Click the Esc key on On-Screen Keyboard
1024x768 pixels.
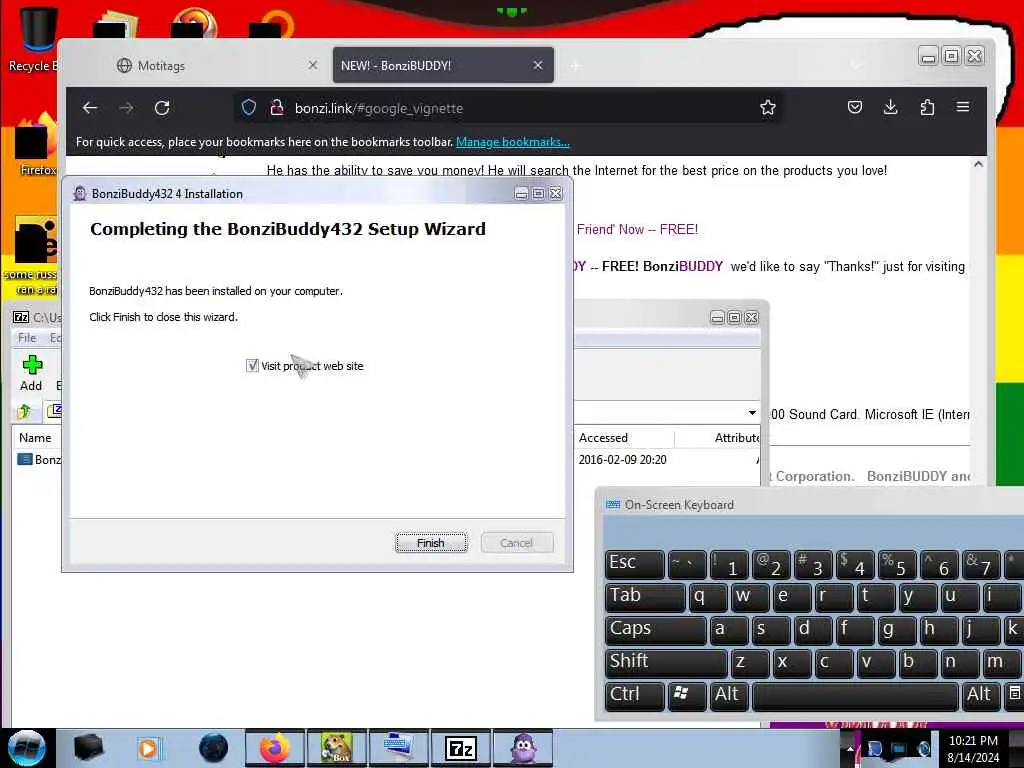[x=635, y=564]
